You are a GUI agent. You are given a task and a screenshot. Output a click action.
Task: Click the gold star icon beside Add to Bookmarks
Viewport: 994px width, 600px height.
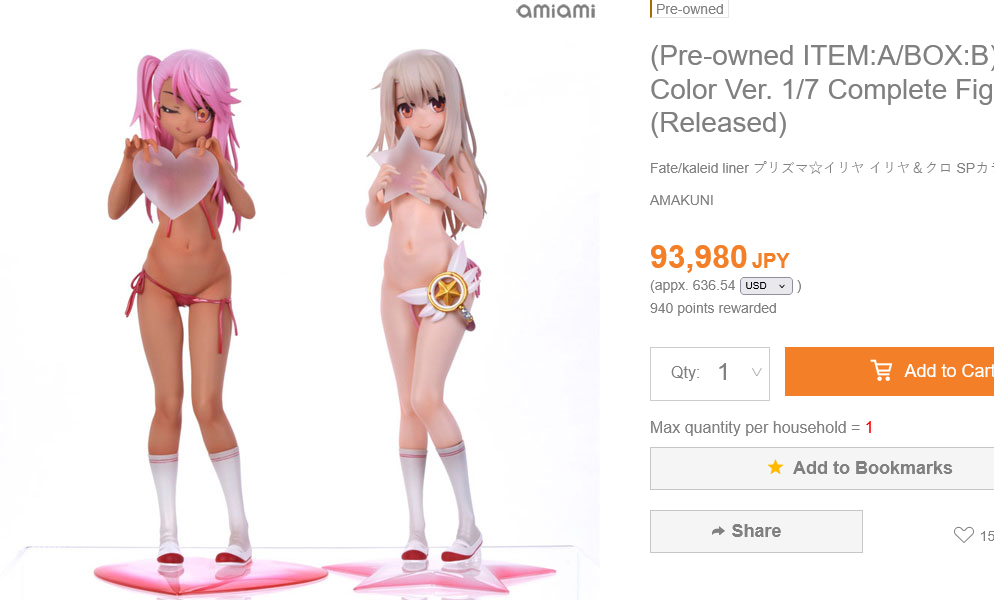pos(775,467)
